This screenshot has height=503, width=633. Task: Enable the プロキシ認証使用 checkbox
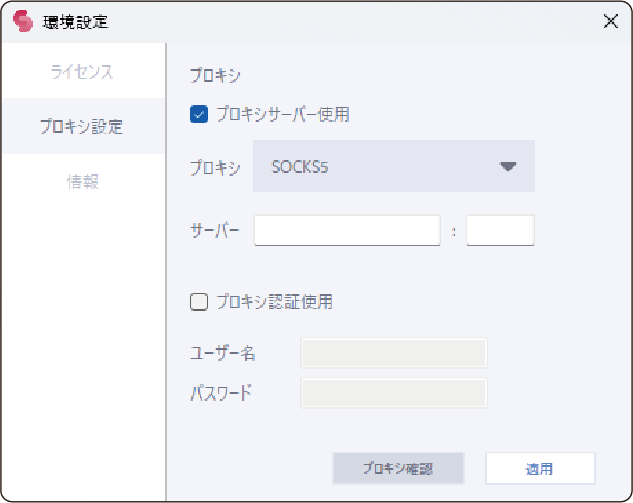click(x=198, y=301)
